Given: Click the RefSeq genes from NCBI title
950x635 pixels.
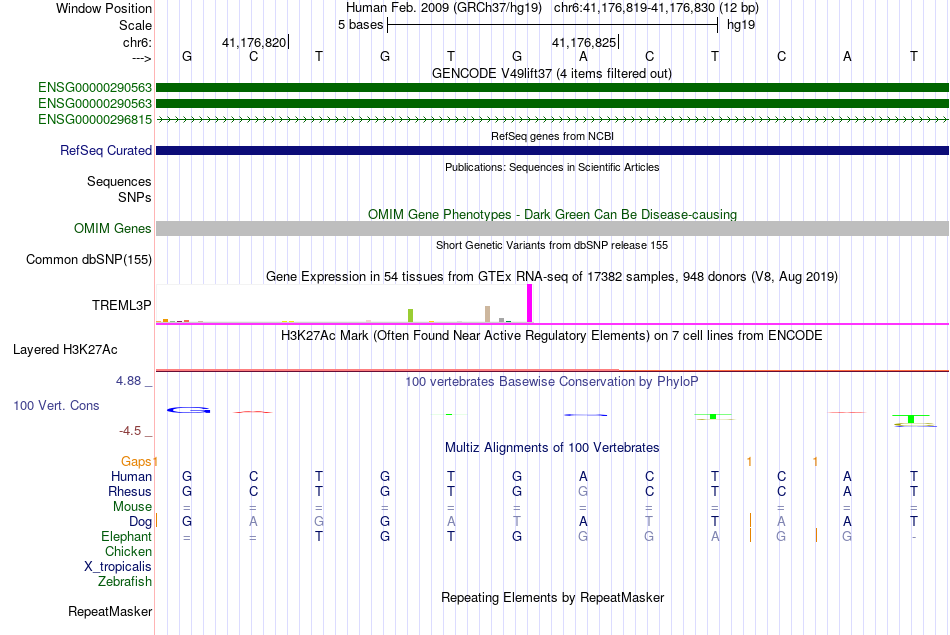Looking at the screenshot, I should point(552,136).
